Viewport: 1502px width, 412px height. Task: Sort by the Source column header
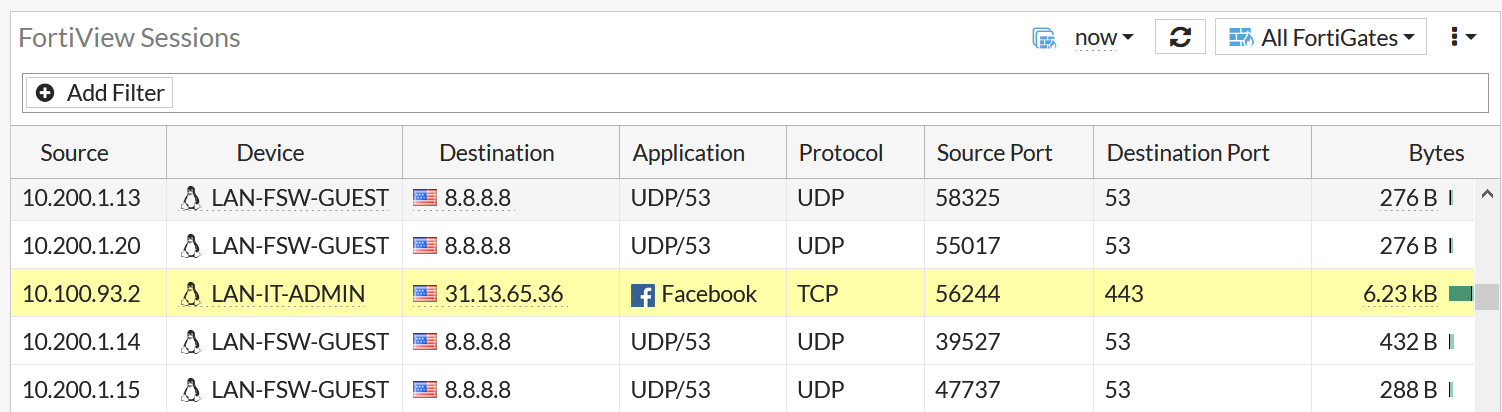pyautogui.click(x=74, y=153)
